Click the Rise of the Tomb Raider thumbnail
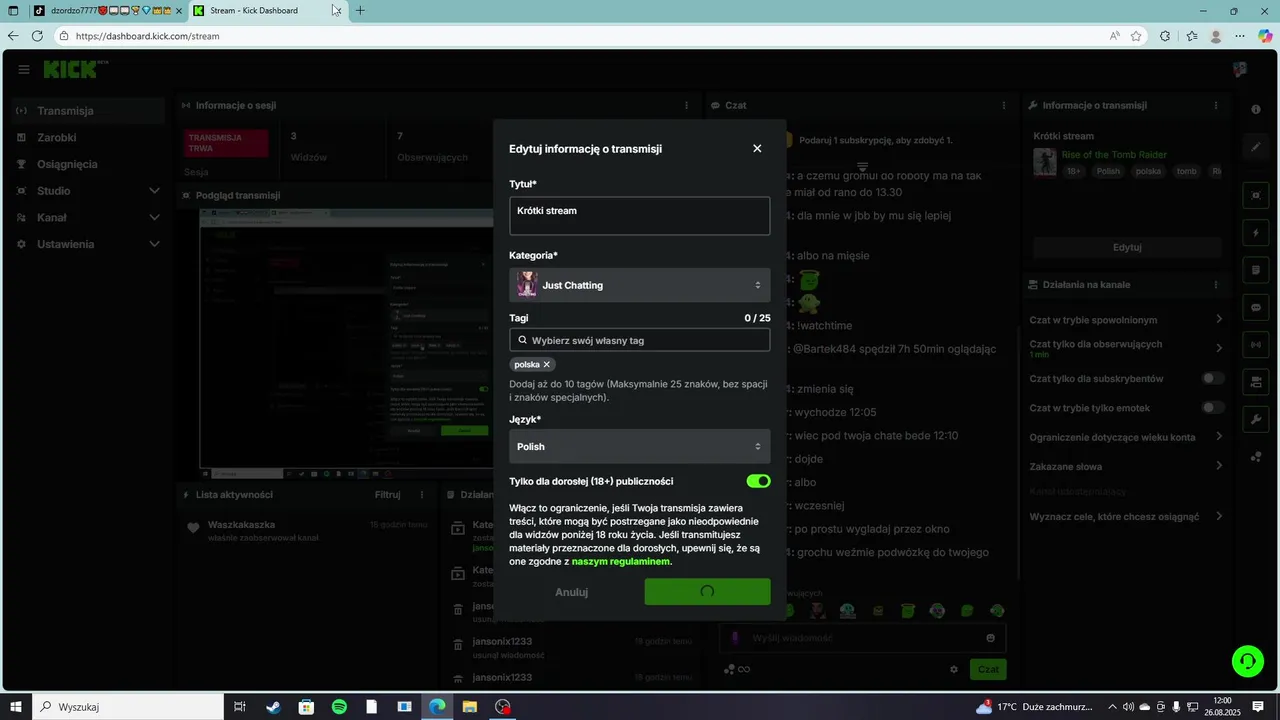 [x=1045, y=162]
